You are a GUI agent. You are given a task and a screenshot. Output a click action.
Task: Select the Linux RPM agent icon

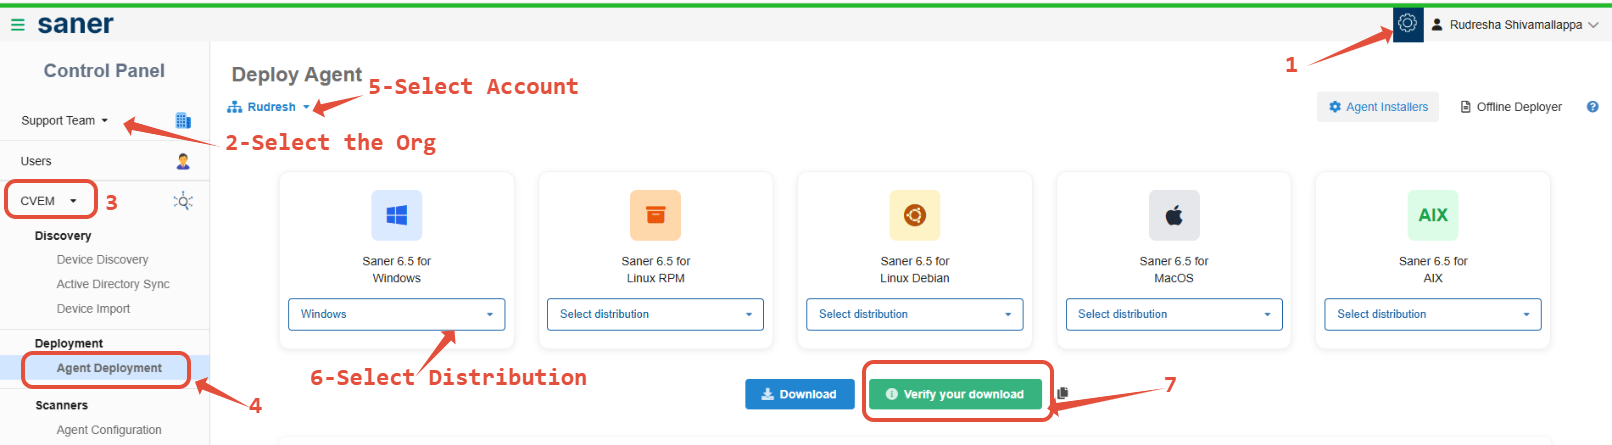tap(656, 215)
